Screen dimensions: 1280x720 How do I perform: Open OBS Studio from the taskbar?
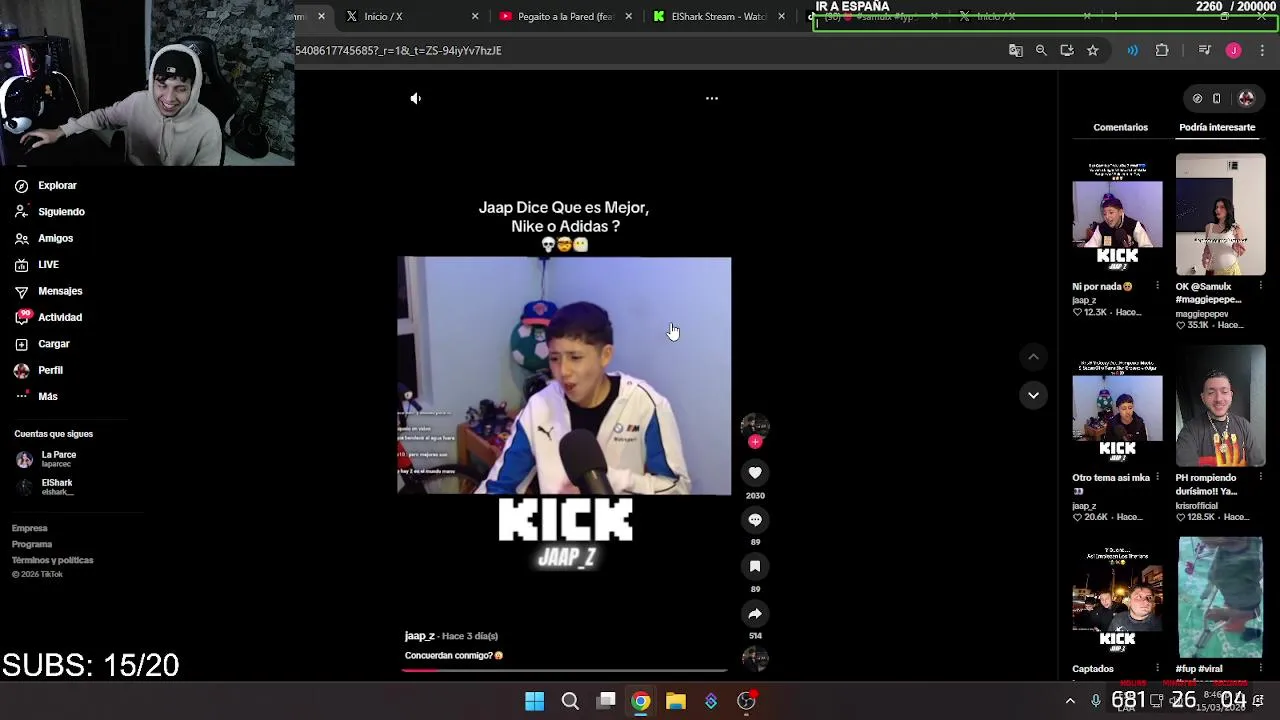tap(746, 701)
